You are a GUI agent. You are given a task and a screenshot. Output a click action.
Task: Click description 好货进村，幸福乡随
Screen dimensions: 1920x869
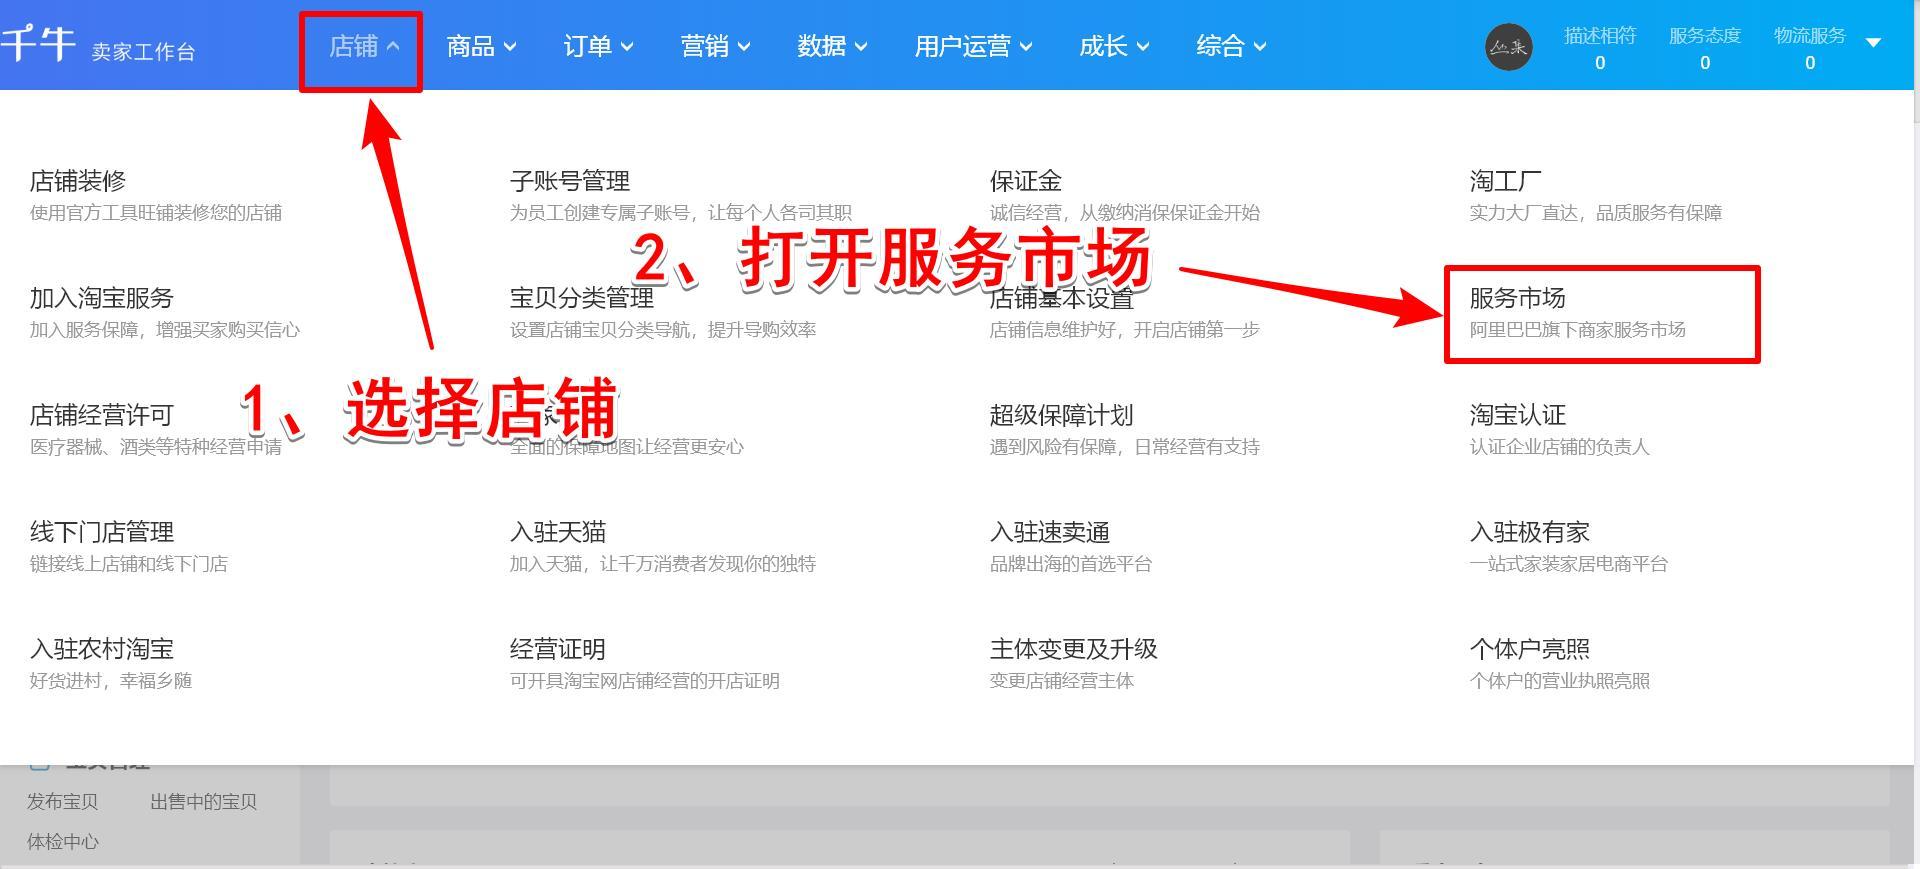point(111,681)
